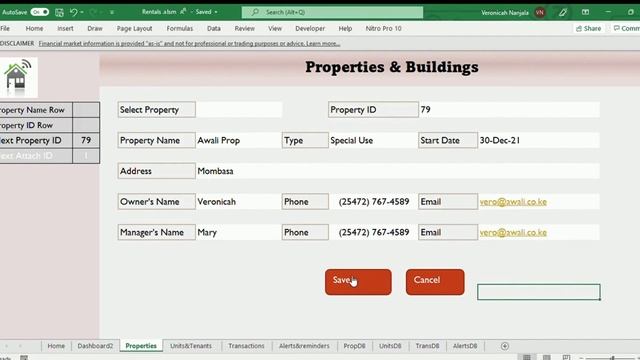Open the Insert ribbon tab
Image resolution: width=640 pixels, height=360 pixels.
click(65, 29)
